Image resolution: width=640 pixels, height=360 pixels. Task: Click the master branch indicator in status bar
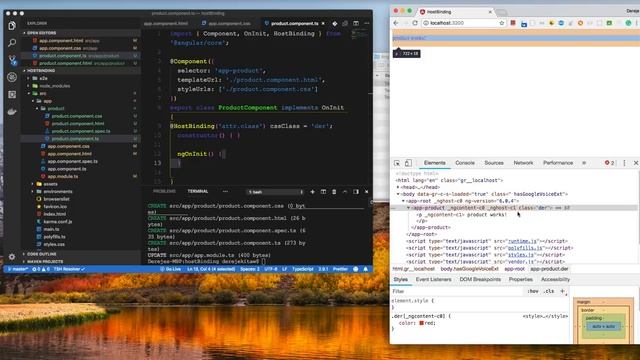tap(17, 269)
